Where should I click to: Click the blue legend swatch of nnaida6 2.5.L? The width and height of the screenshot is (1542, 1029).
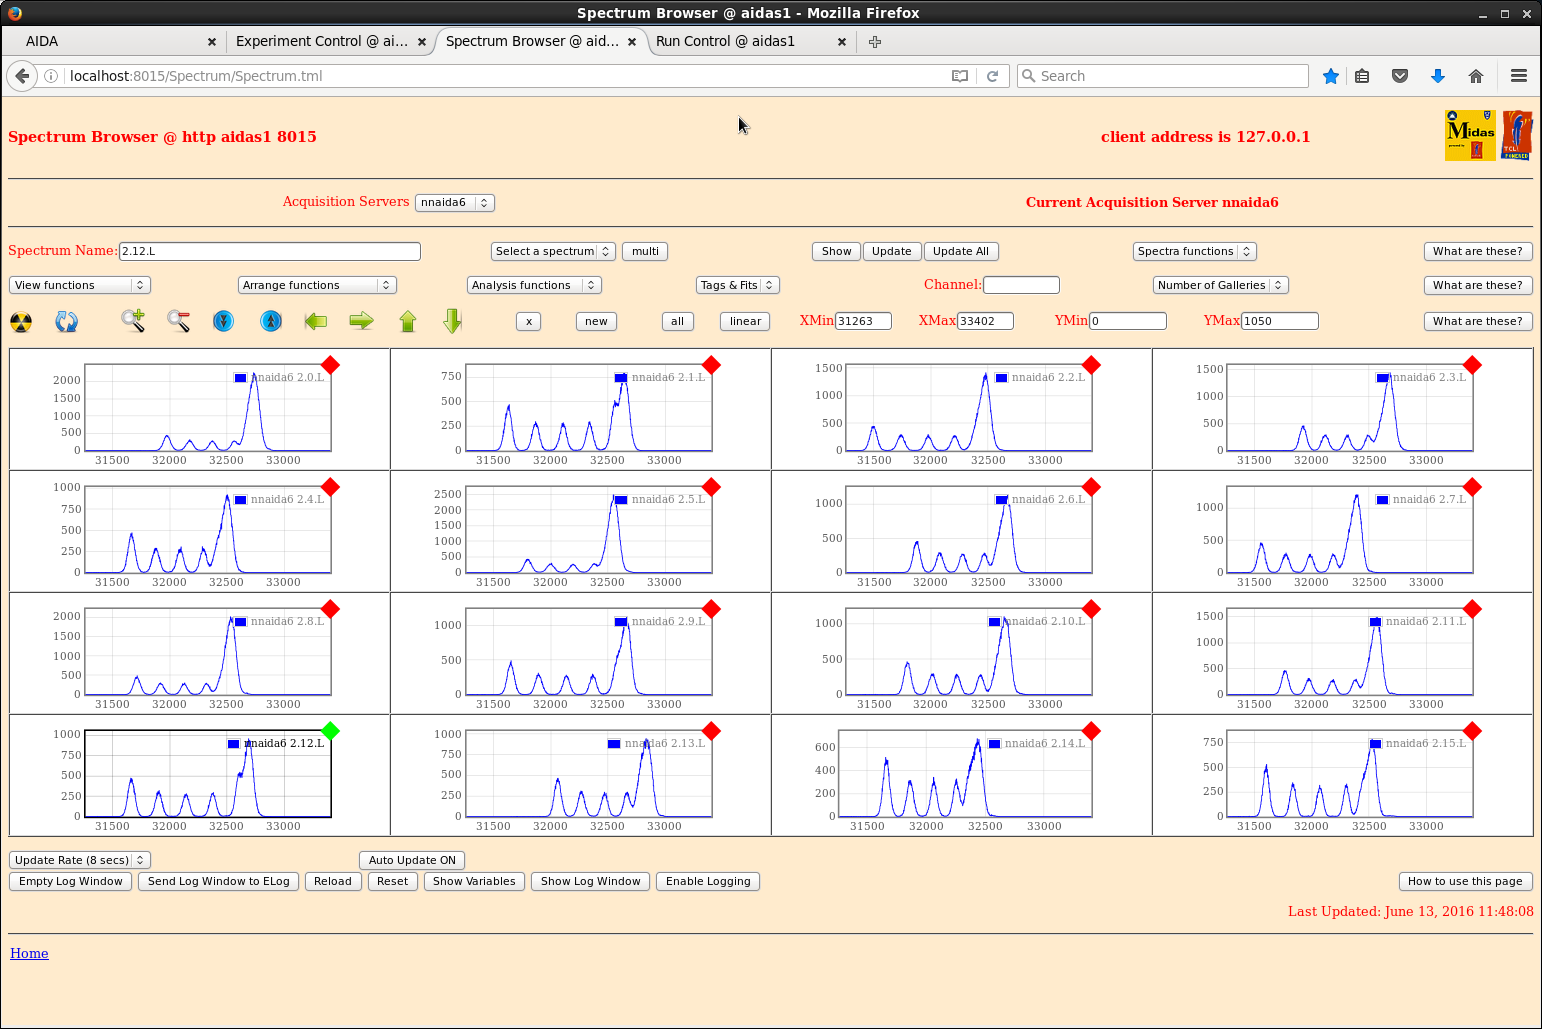621,500
